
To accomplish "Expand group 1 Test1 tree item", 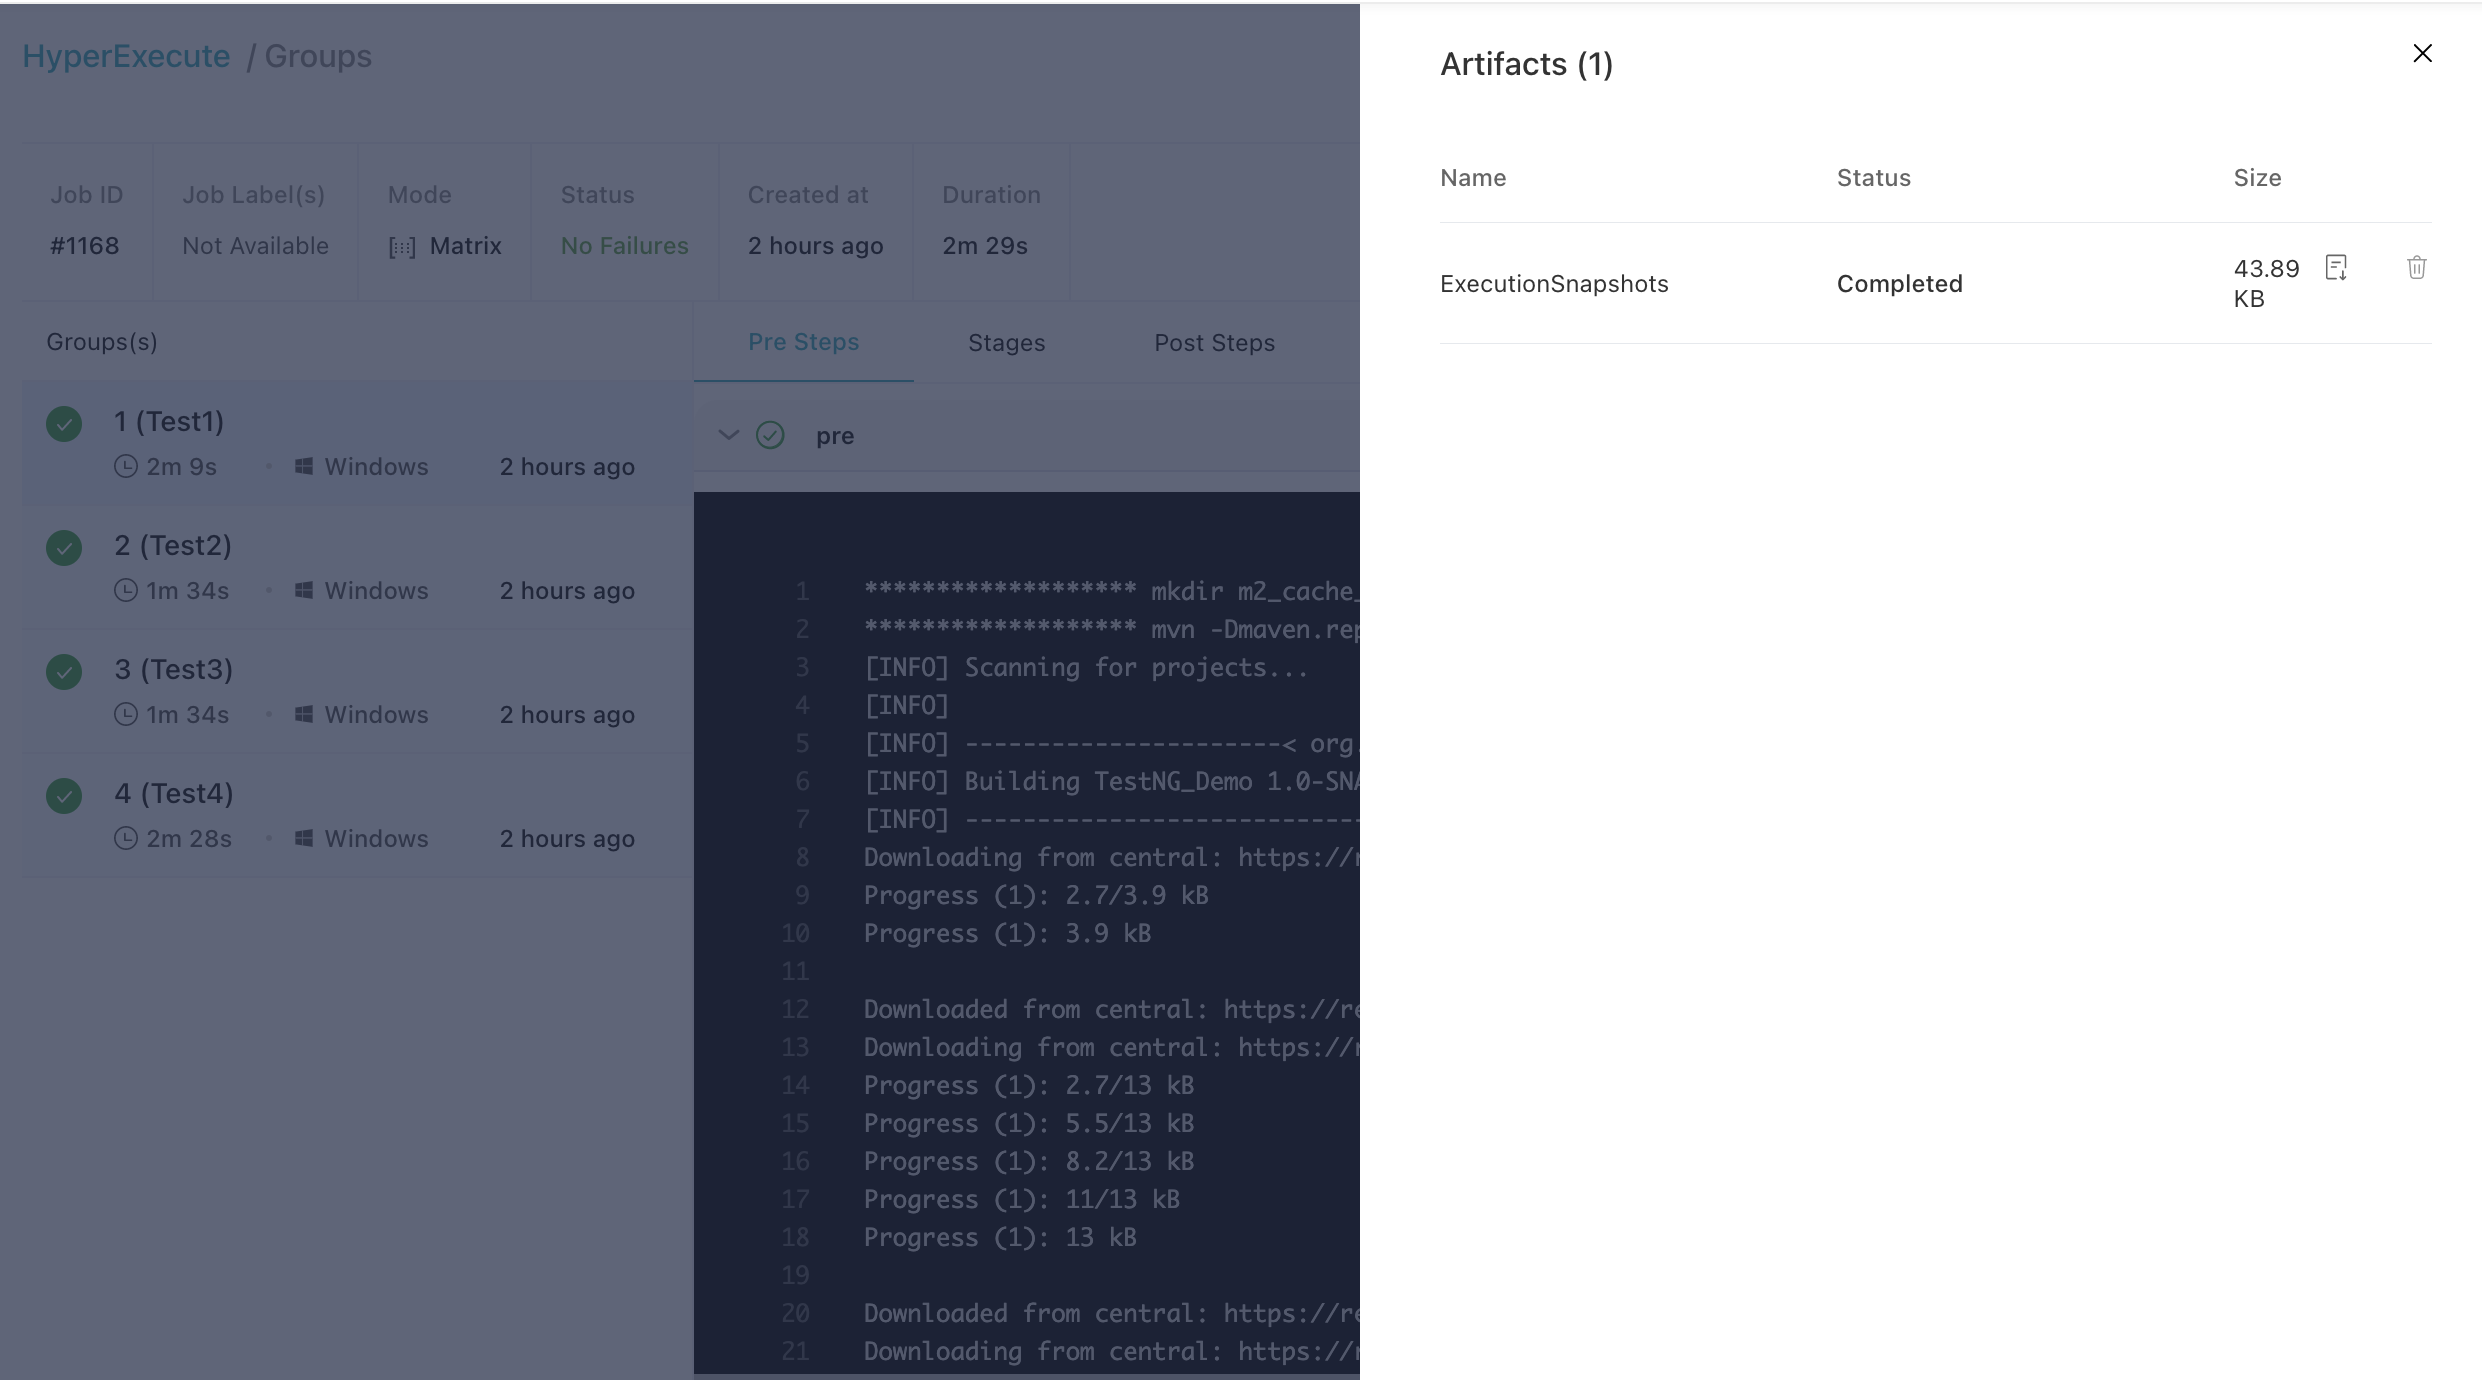I will [x=166, y=420].
